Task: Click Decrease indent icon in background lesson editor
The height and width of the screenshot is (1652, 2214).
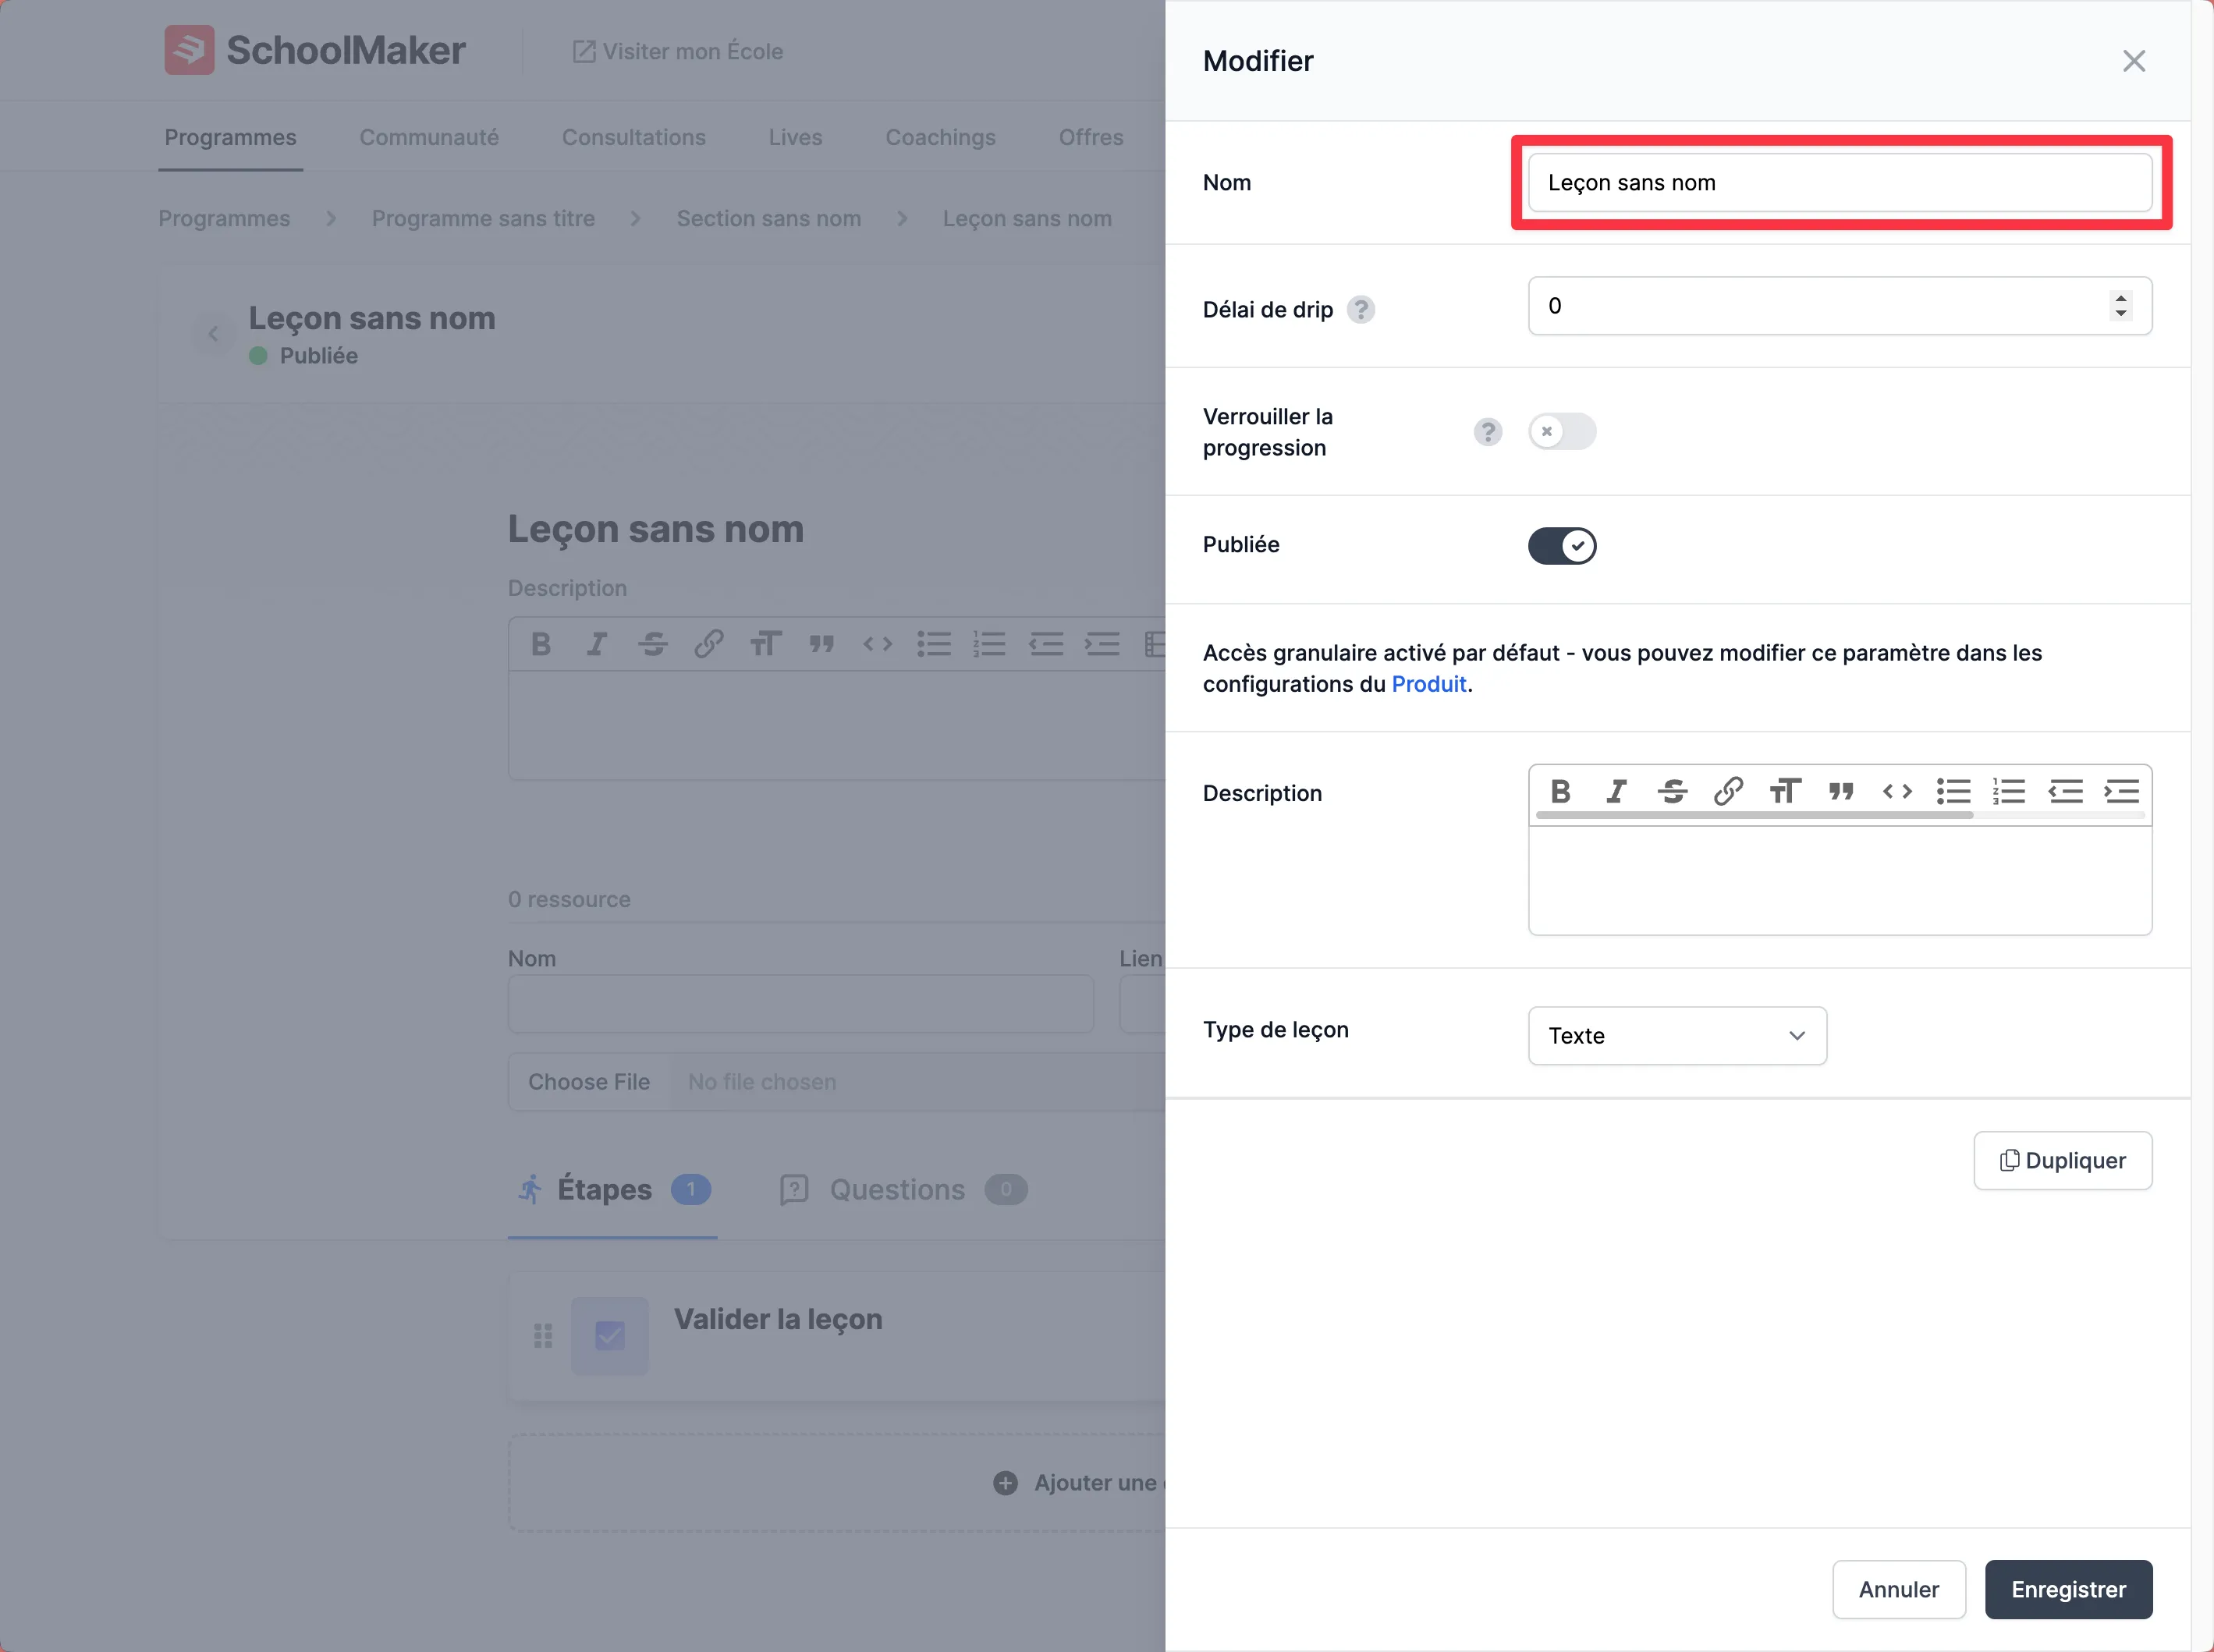Action: click(x=1046, y=644)
